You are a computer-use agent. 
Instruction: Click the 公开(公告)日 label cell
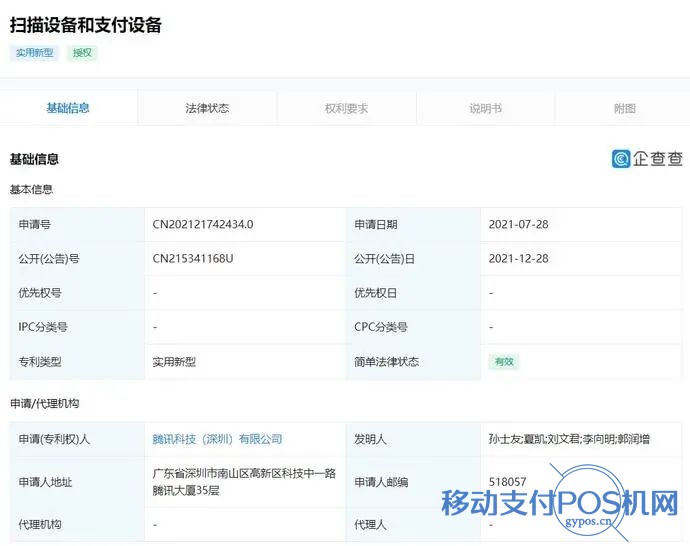pos(414,259)
